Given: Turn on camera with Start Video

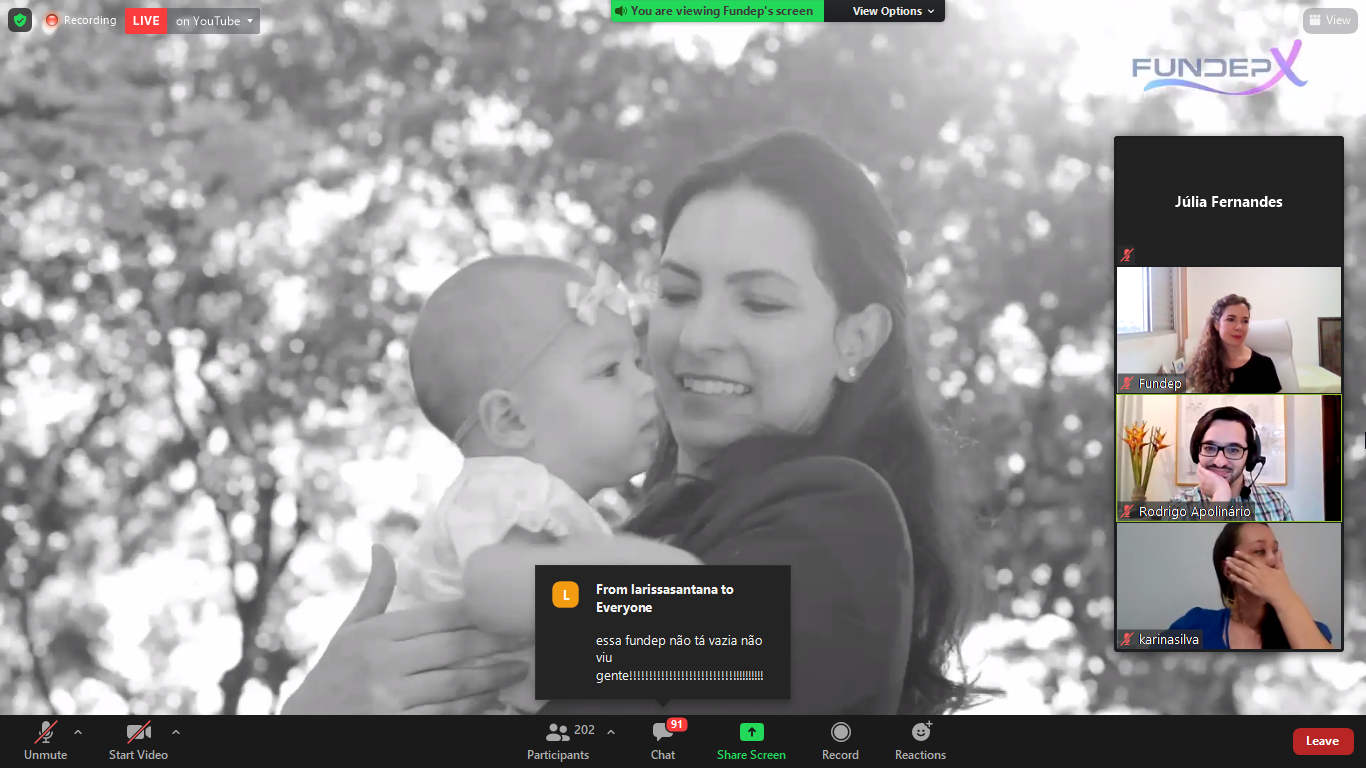Looking at the screenshot, I should tap(138, 732).
